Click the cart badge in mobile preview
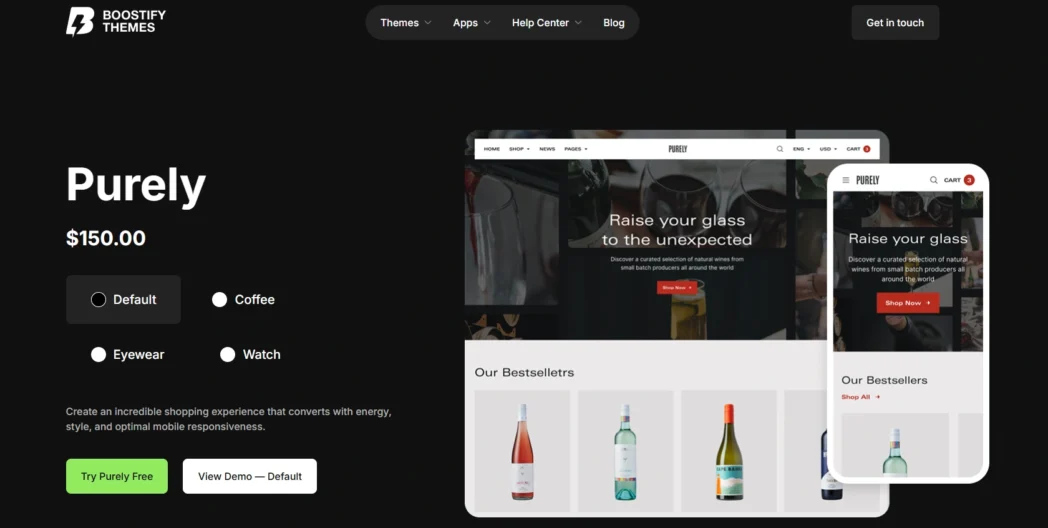The image size is (1048, 528). pyautogui.click(x=968, y=180)
